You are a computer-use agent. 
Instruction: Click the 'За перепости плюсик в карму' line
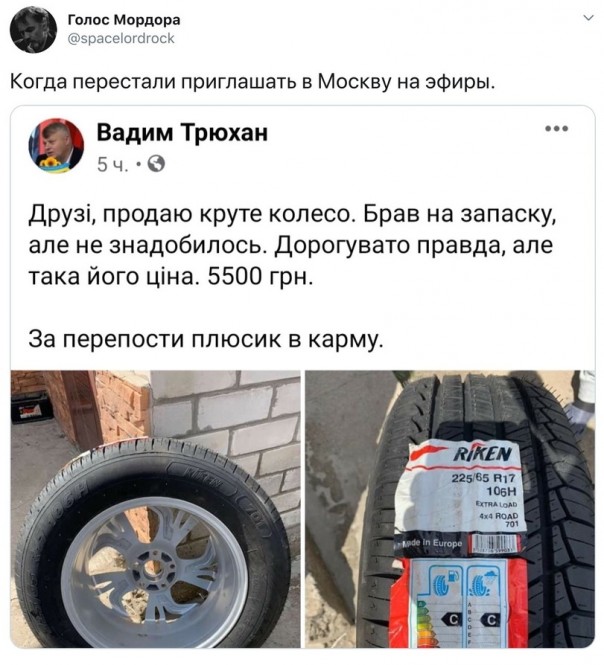click(x=206, y=339)
